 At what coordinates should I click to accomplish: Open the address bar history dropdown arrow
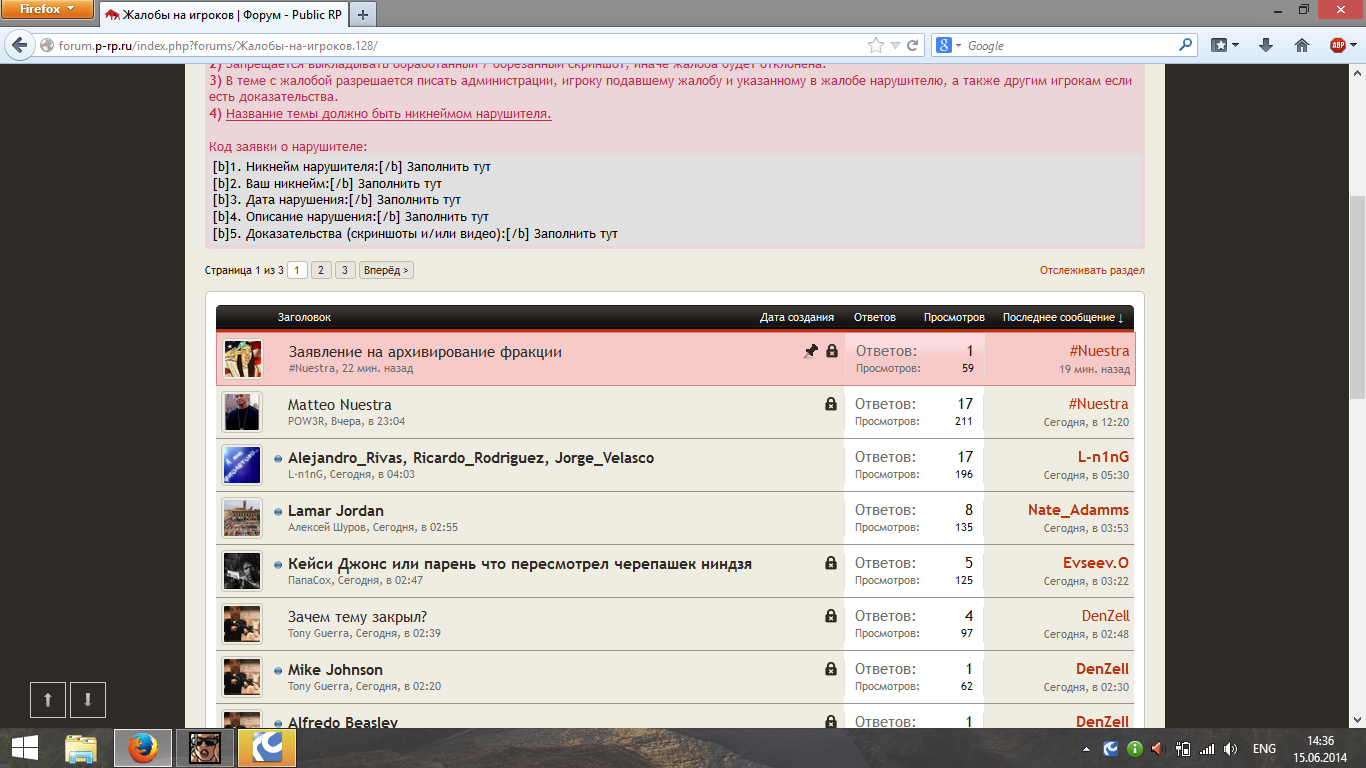click(897, 46)
